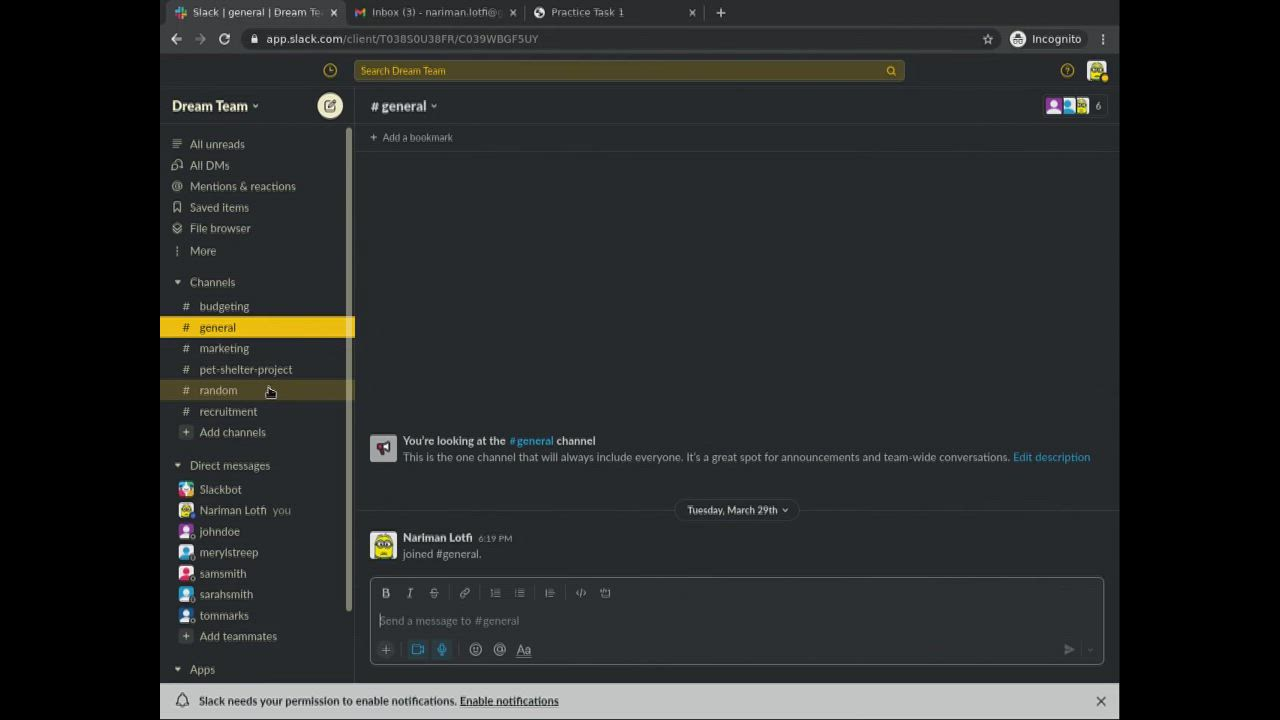The width and height of the screenshot is (1280, 720).
Task: Open the Tuesday, March 29th date dropdown
Action: pyautogui.click(x=738, y=510)
